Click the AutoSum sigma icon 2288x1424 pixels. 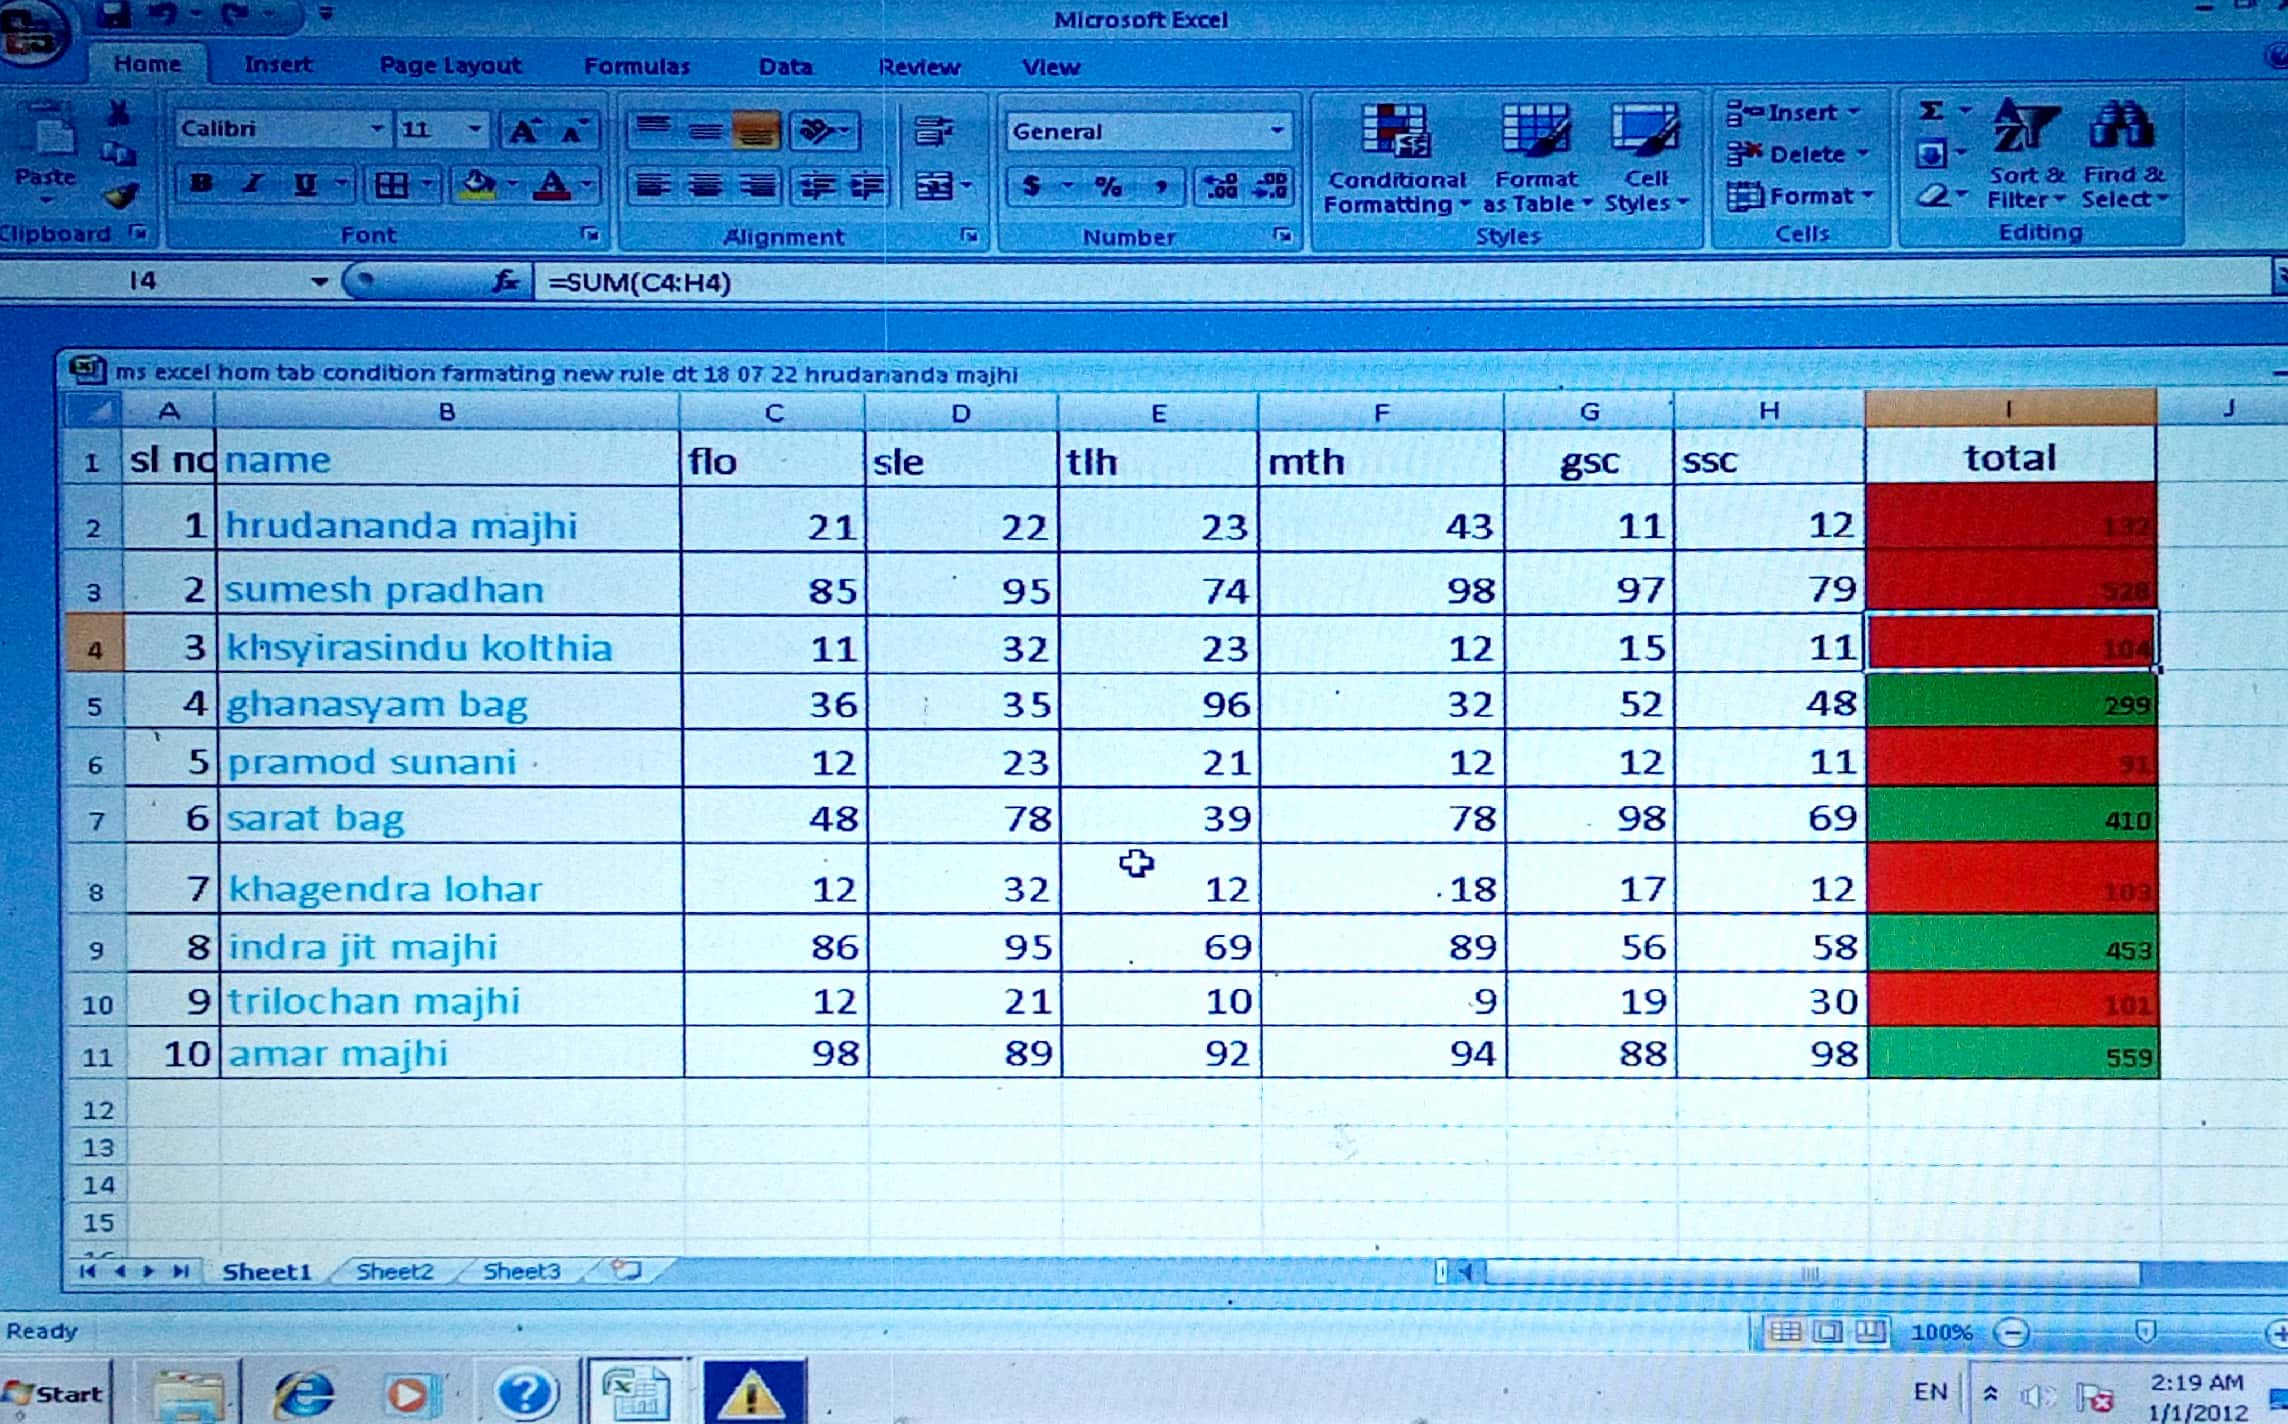(x=1932, y=111)
